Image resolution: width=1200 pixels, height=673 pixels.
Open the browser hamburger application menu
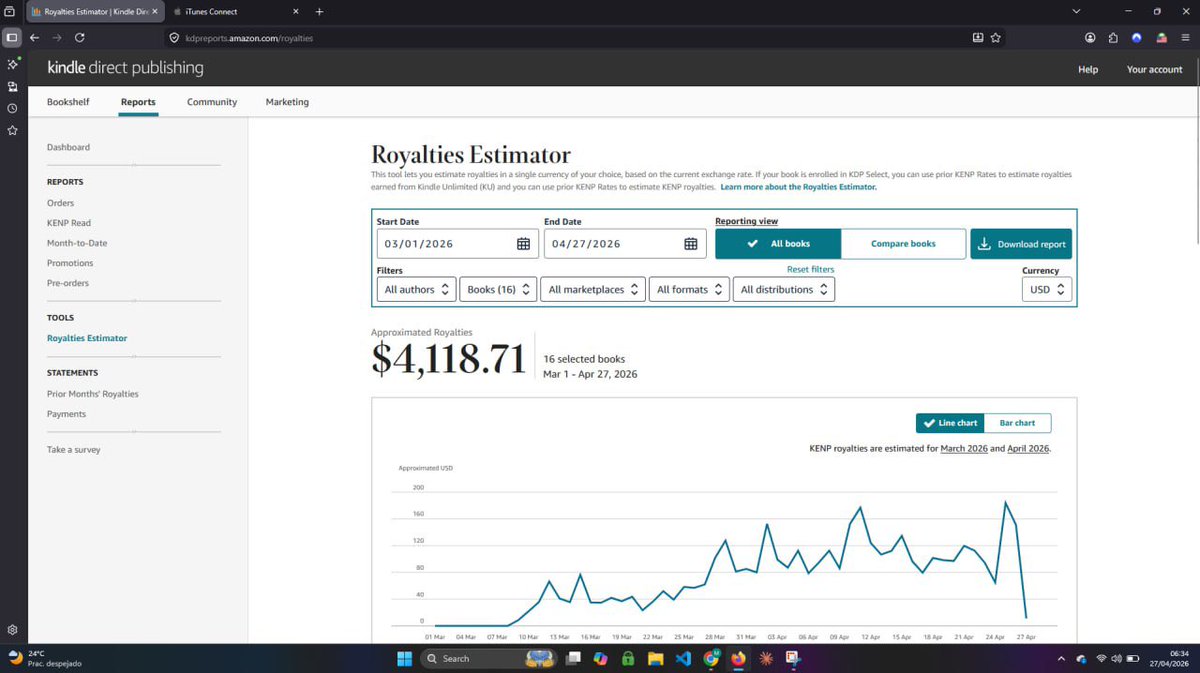click(x=1184, y=37)
